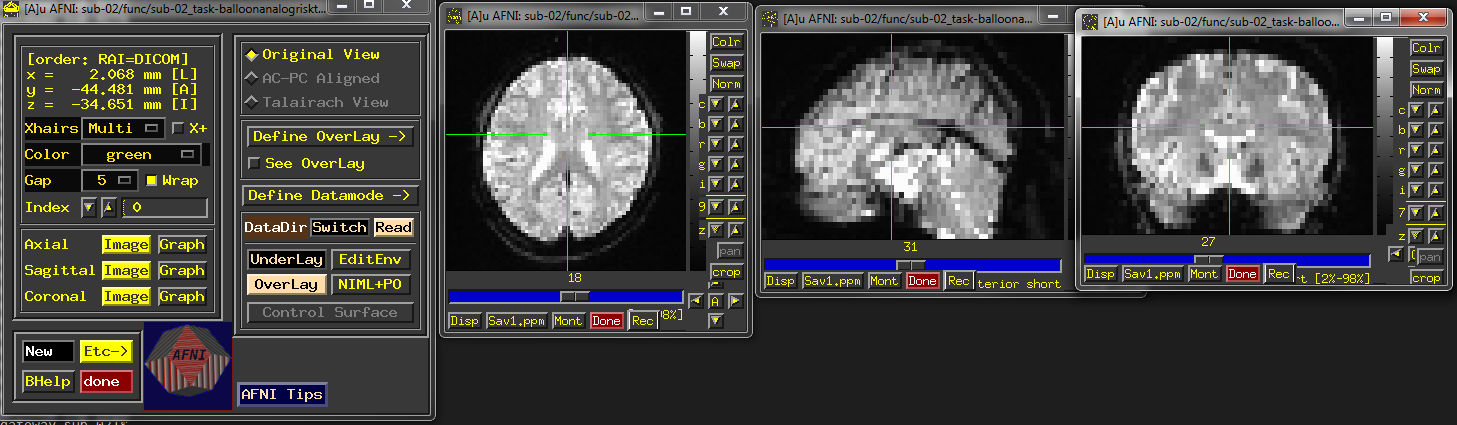
Task: Click the sagittal slice slider
Action: 912,265
